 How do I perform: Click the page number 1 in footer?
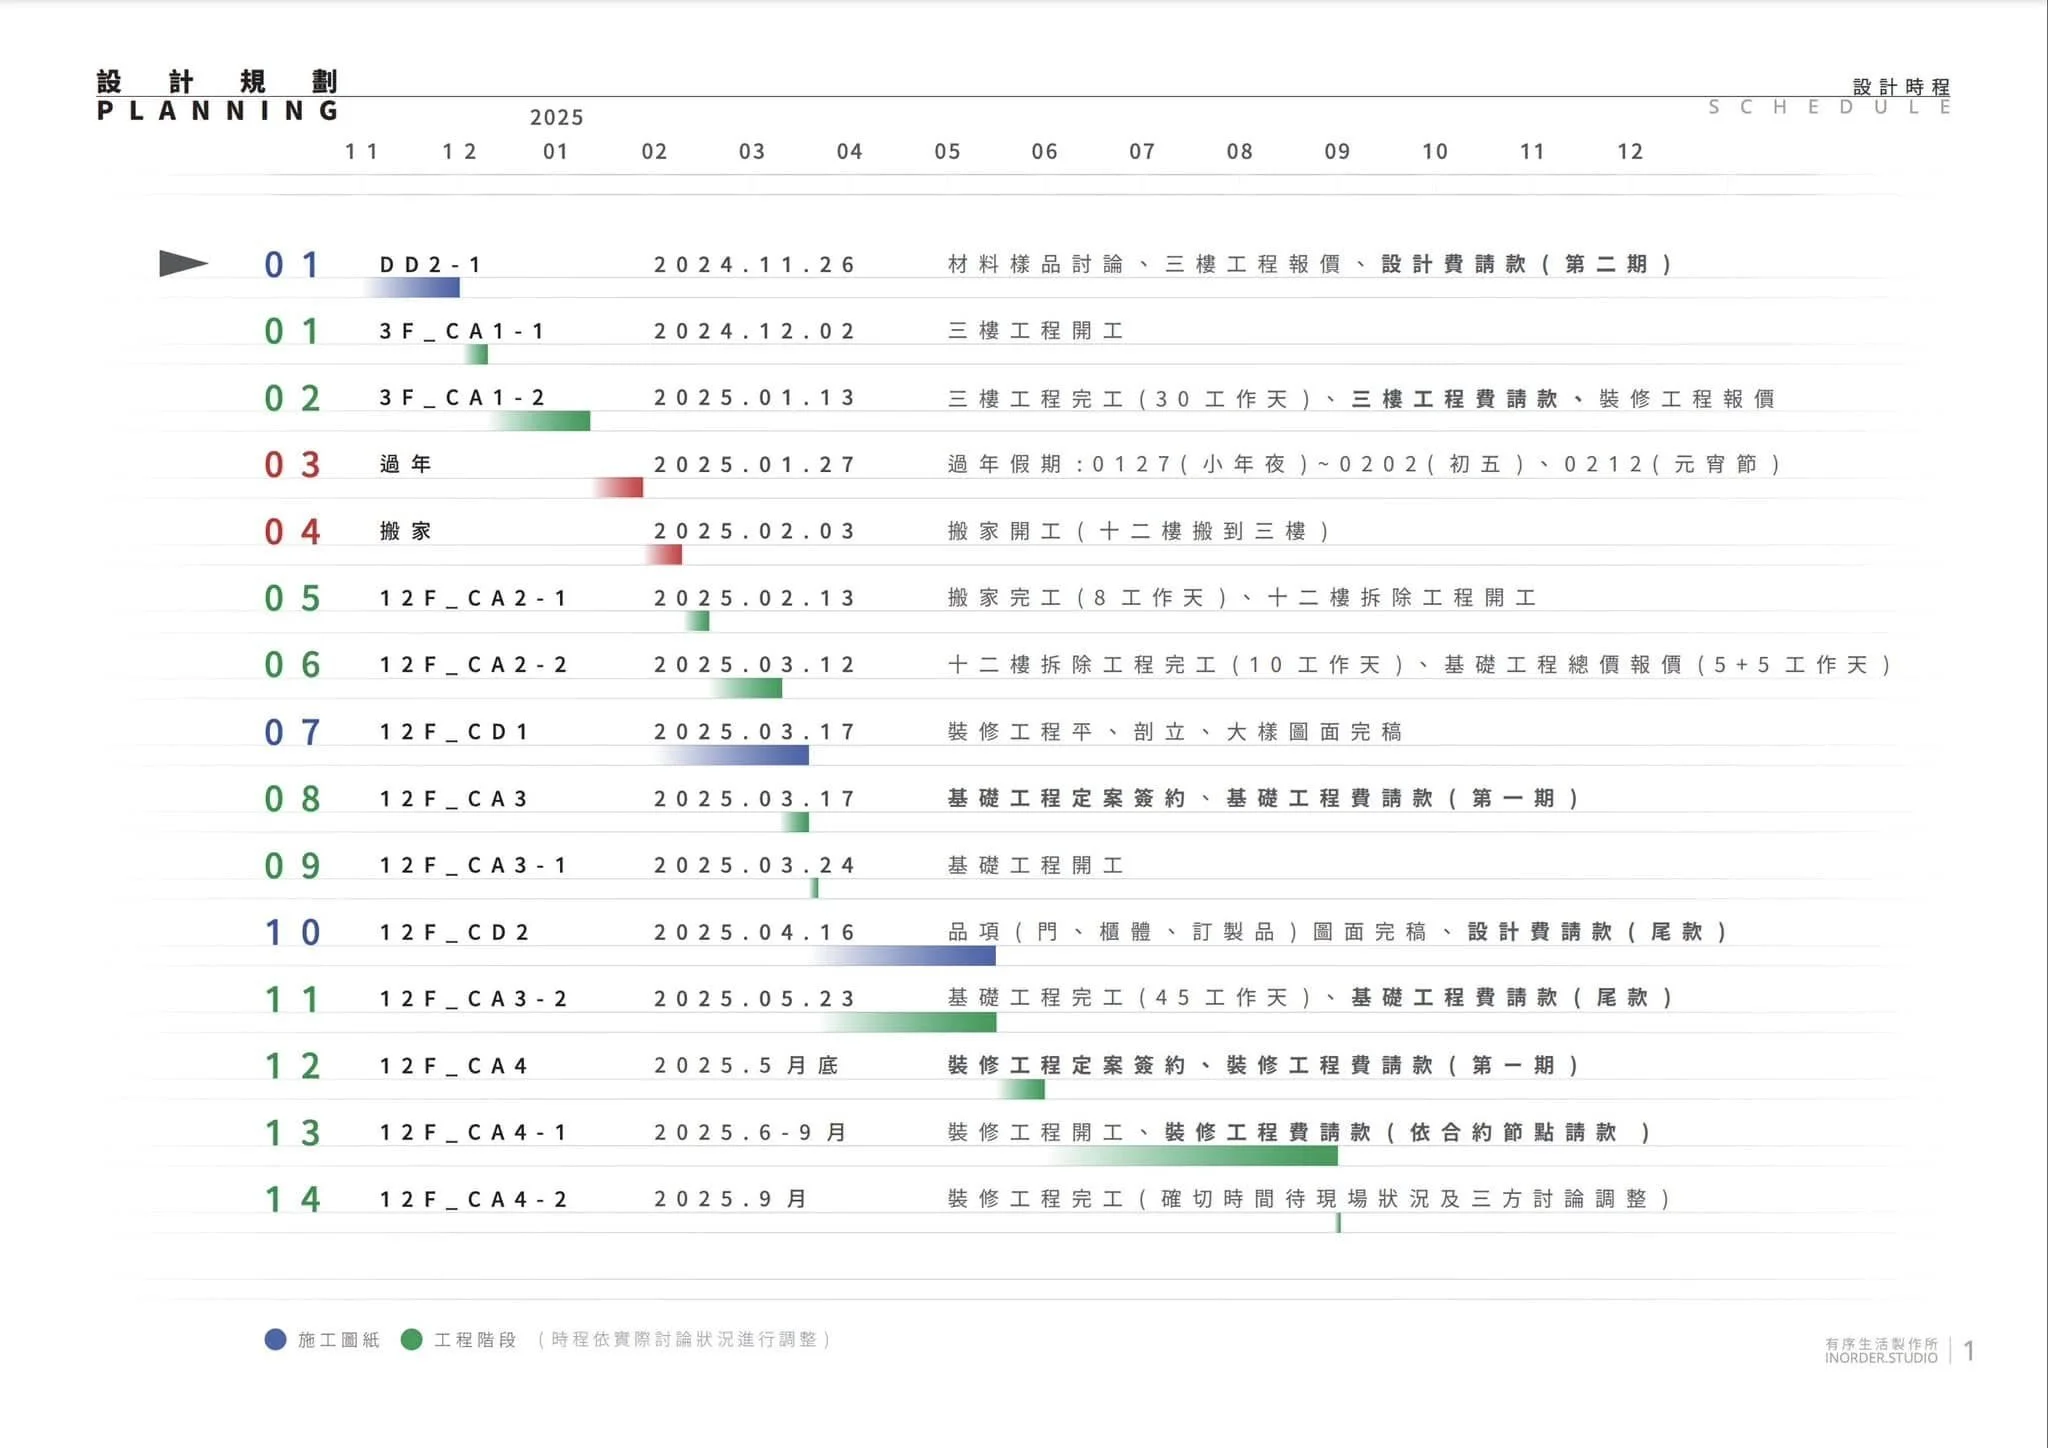[x=1969, y=1351]
